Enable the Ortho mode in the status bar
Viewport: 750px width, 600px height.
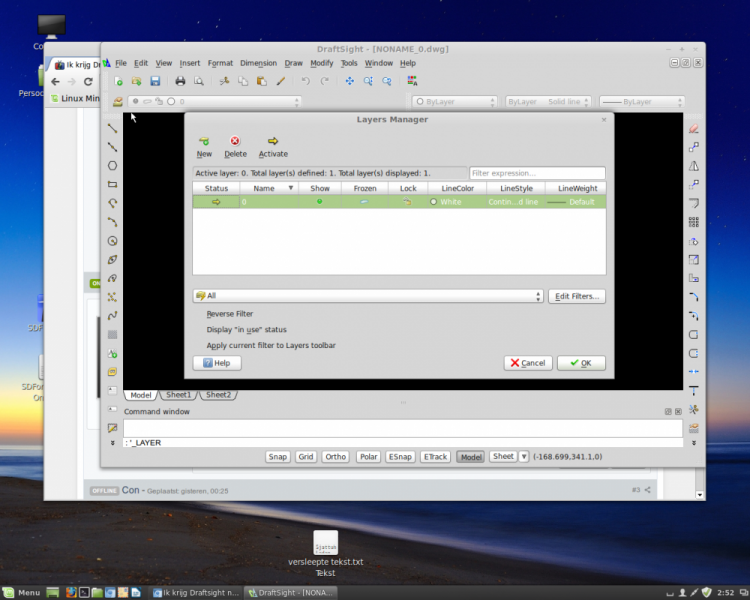(336, 457)
